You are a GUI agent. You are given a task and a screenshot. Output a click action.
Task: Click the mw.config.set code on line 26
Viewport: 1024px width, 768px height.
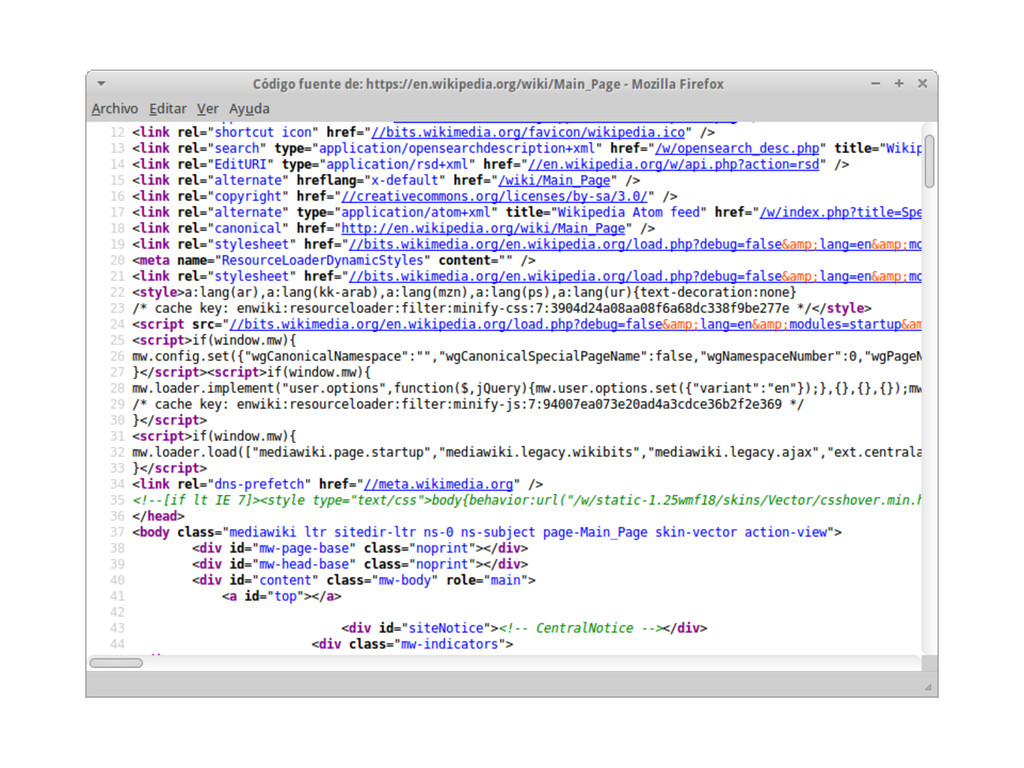point(526,357)
